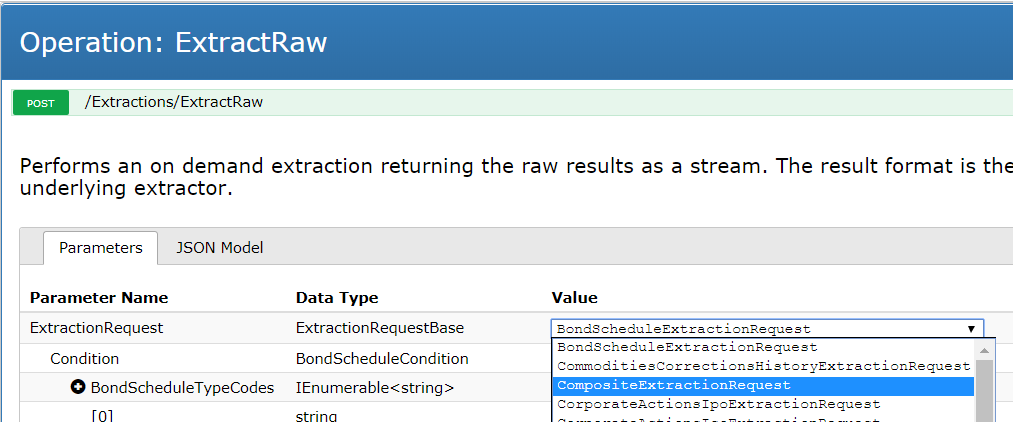
Task: Expand the BondScheduleTypeCodes plus icon
Action: [78, 387]
